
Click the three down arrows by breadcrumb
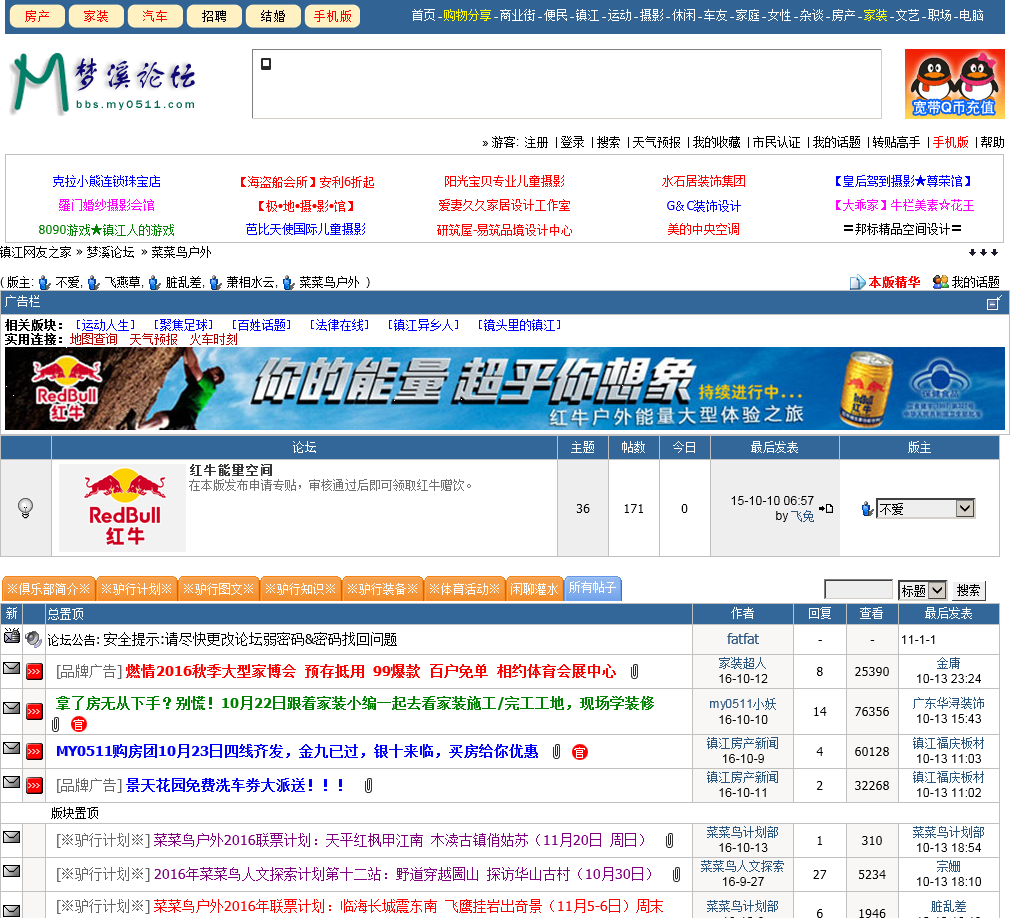(983, 253)
